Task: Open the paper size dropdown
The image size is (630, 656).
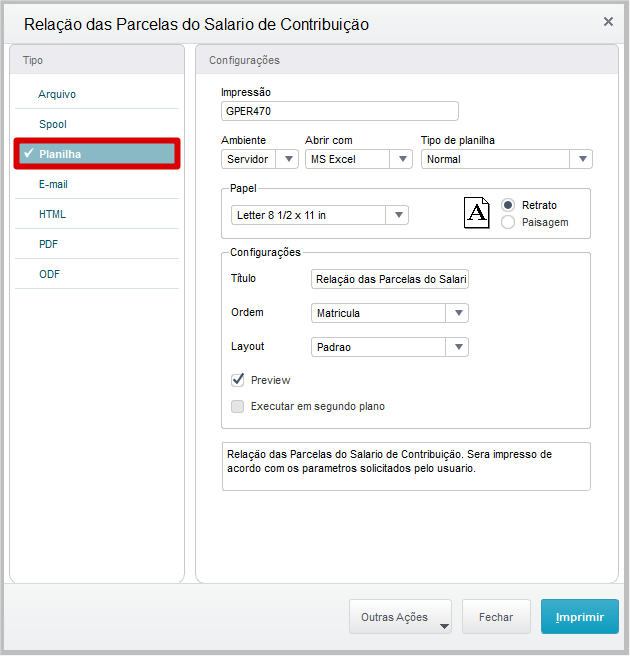Action: tap(320, 215)
